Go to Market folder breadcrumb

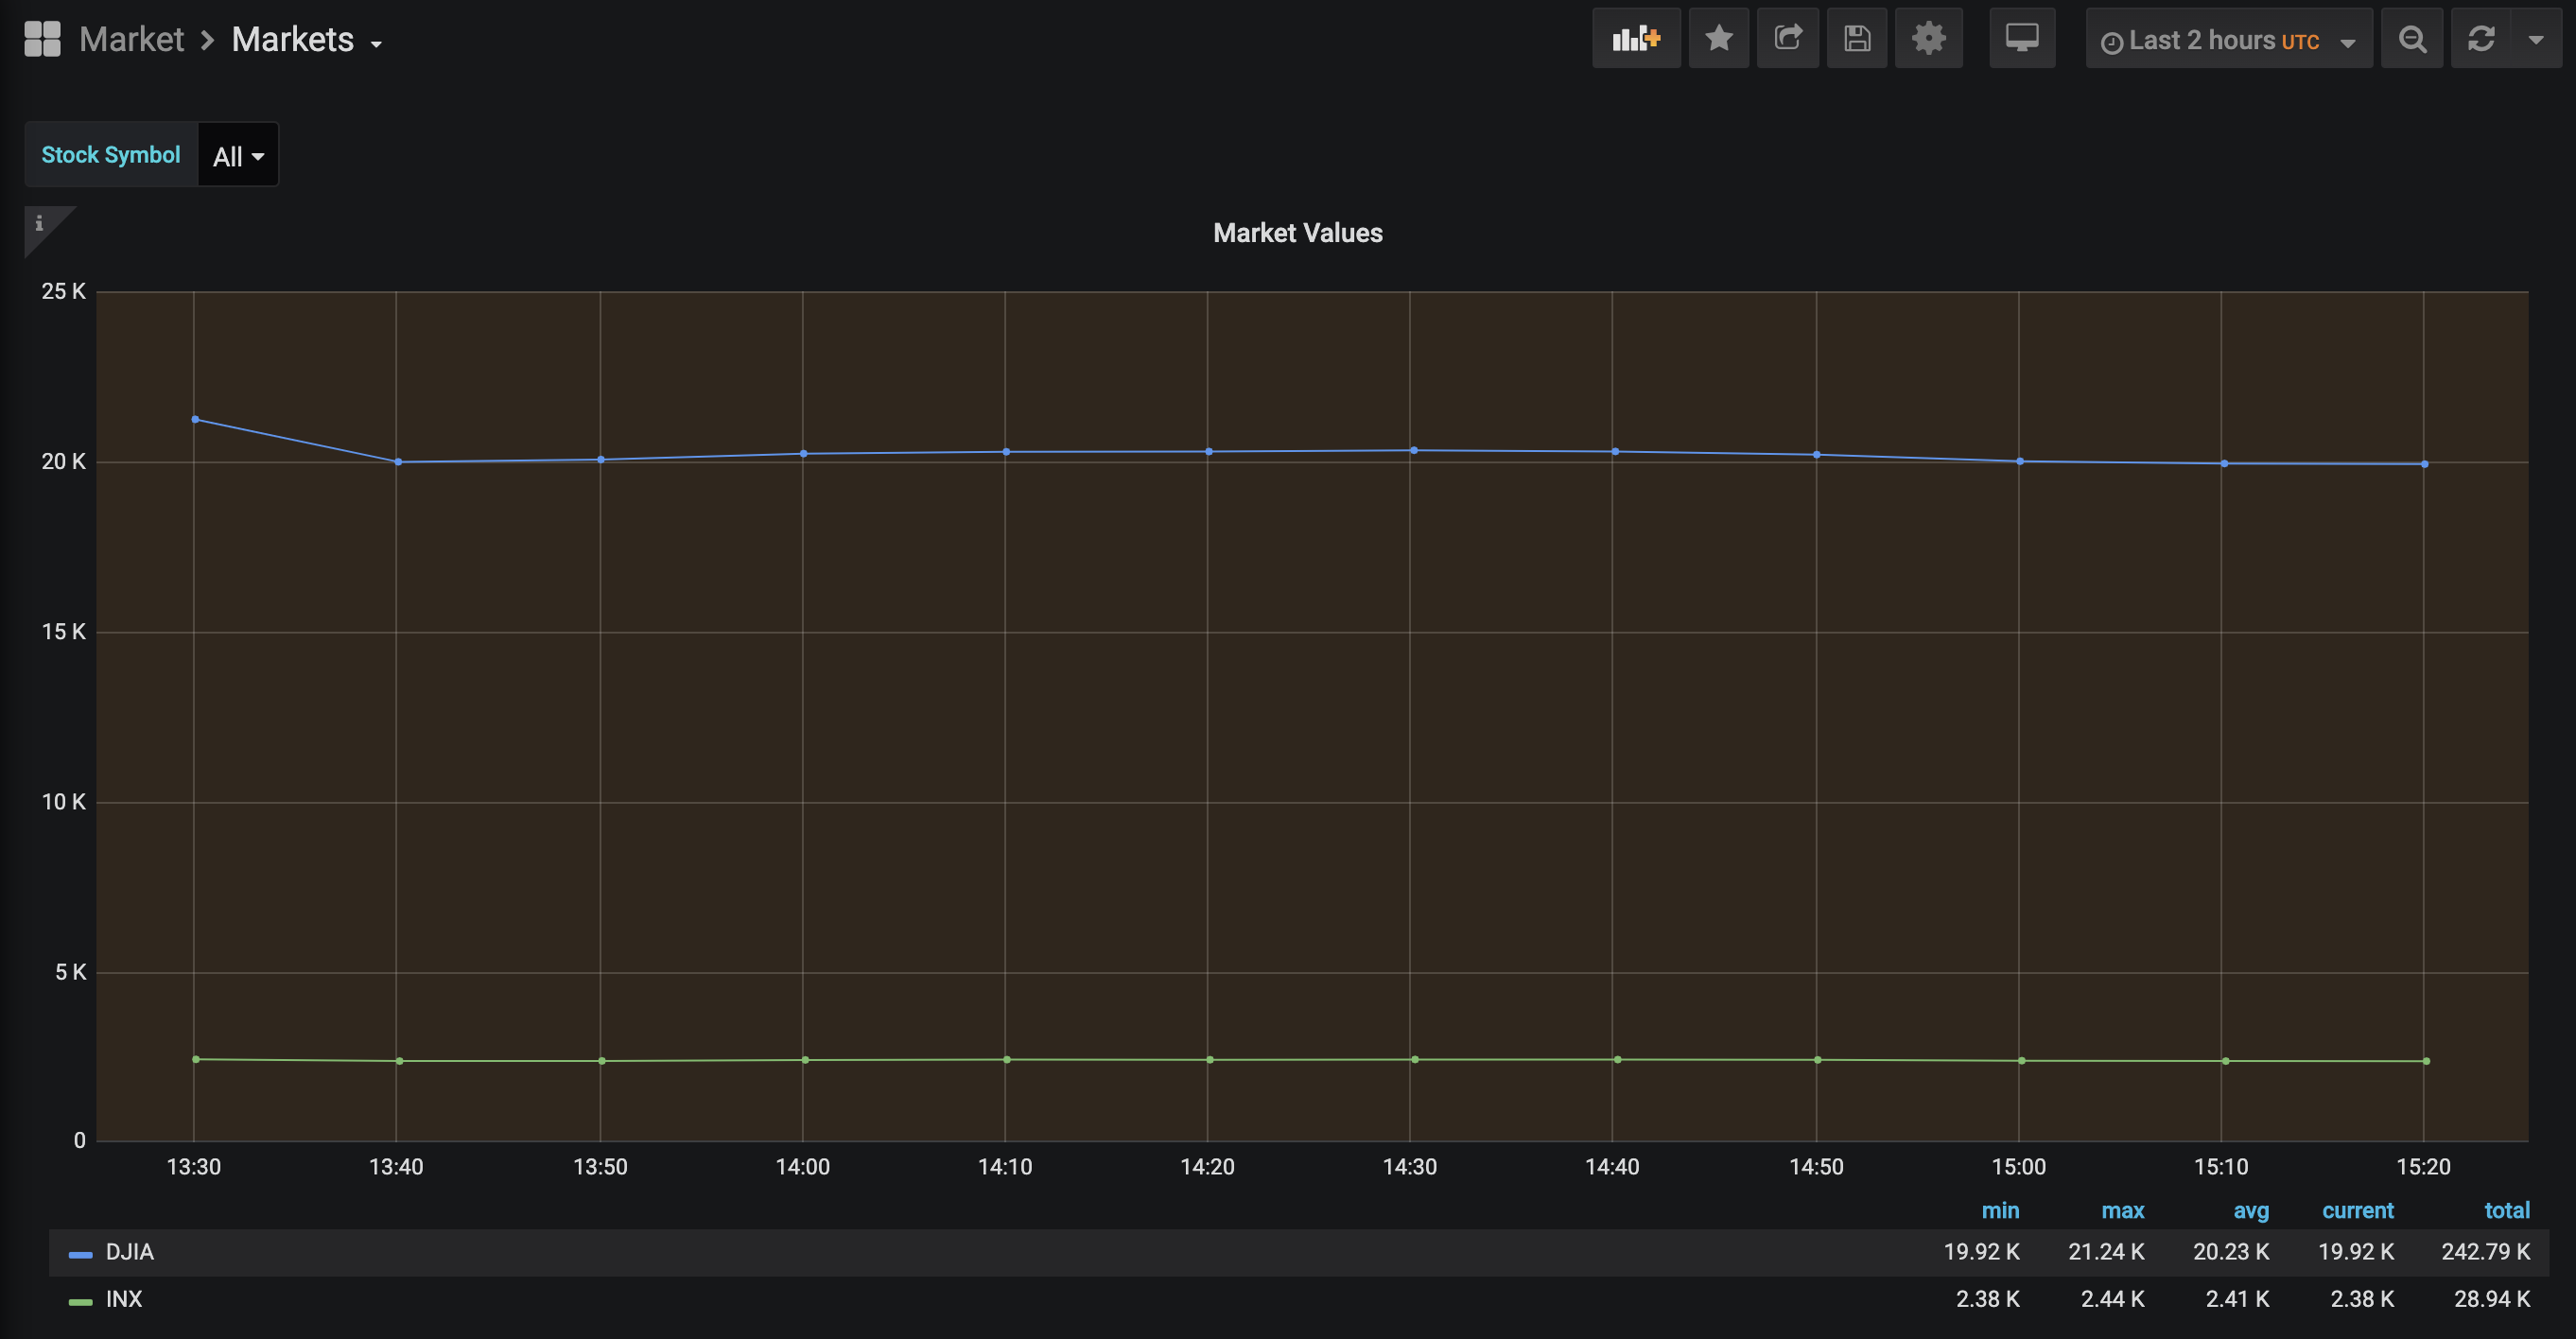(131, 40)
